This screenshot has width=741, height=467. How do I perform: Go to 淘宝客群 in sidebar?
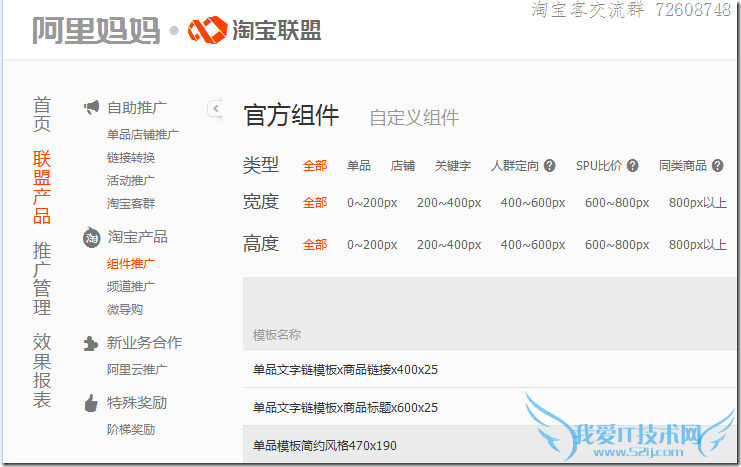point(131,204)
